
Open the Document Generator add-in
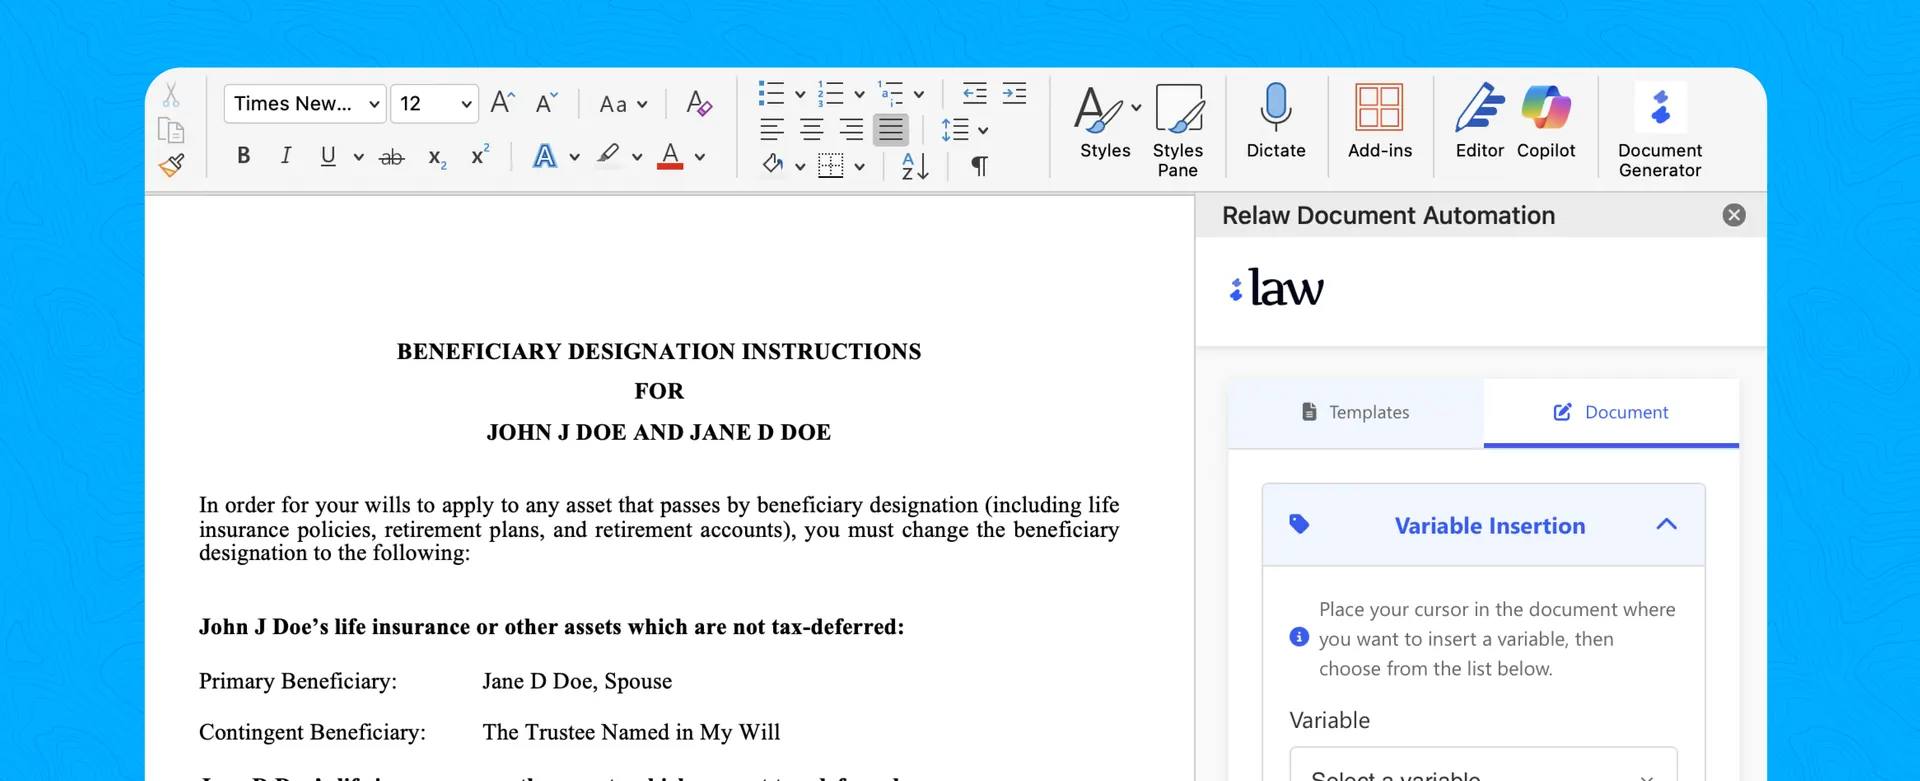click(1660, 130)
